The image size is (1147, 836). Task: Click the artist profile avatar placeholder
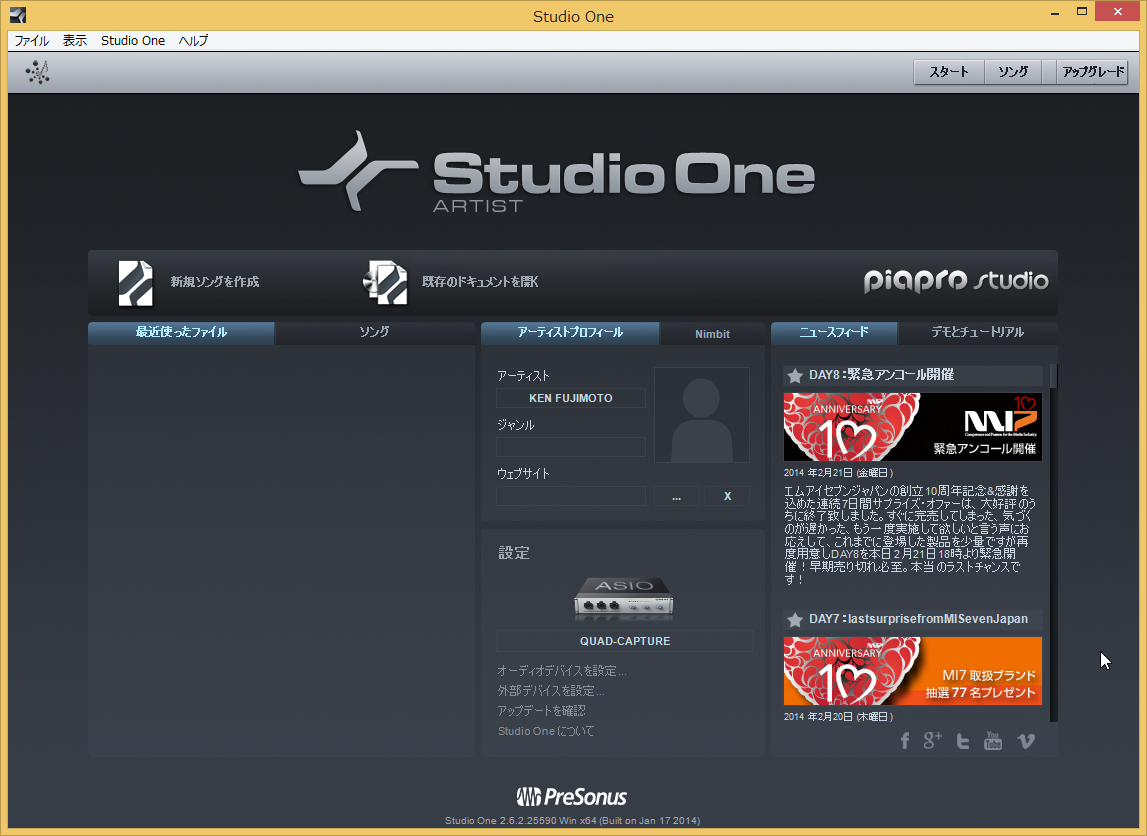click(702, 415)
